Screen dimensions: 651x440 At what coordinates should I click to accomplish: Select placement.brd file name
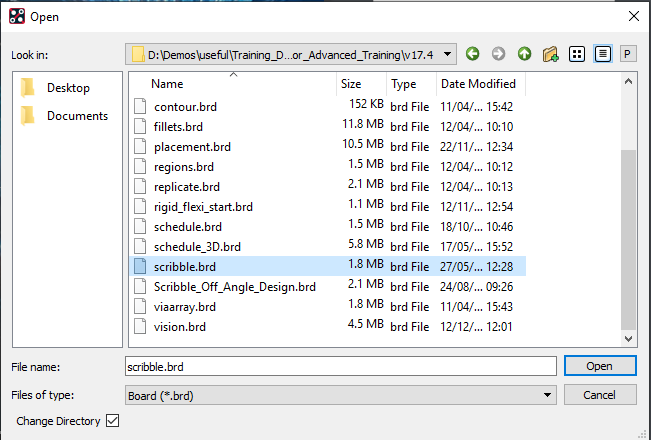[192, 147]
